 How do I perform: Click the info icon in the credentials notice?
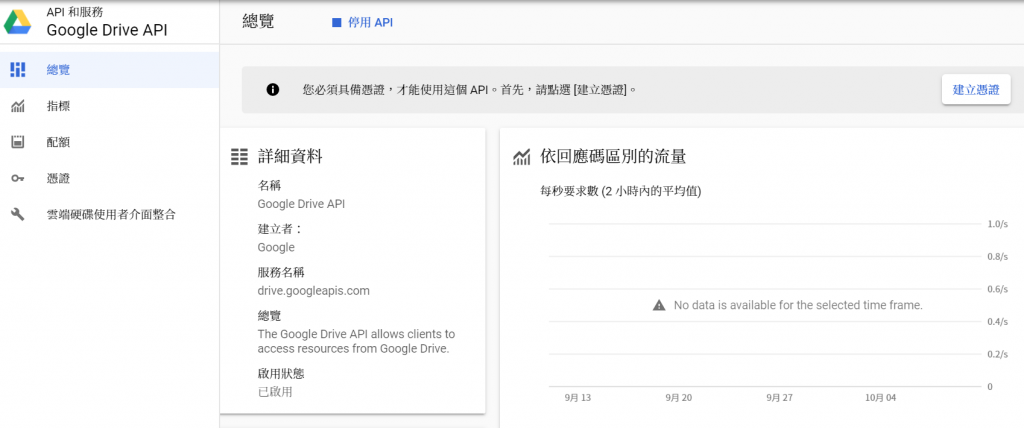coord(273,90)
